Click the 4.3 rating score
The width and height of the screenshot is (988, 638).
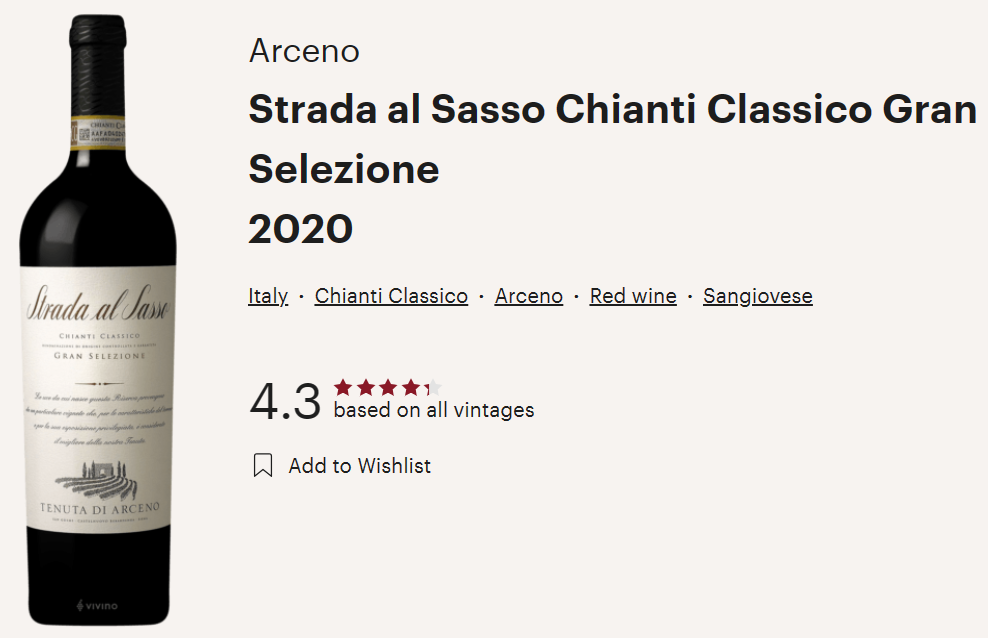tap(285, 401)
